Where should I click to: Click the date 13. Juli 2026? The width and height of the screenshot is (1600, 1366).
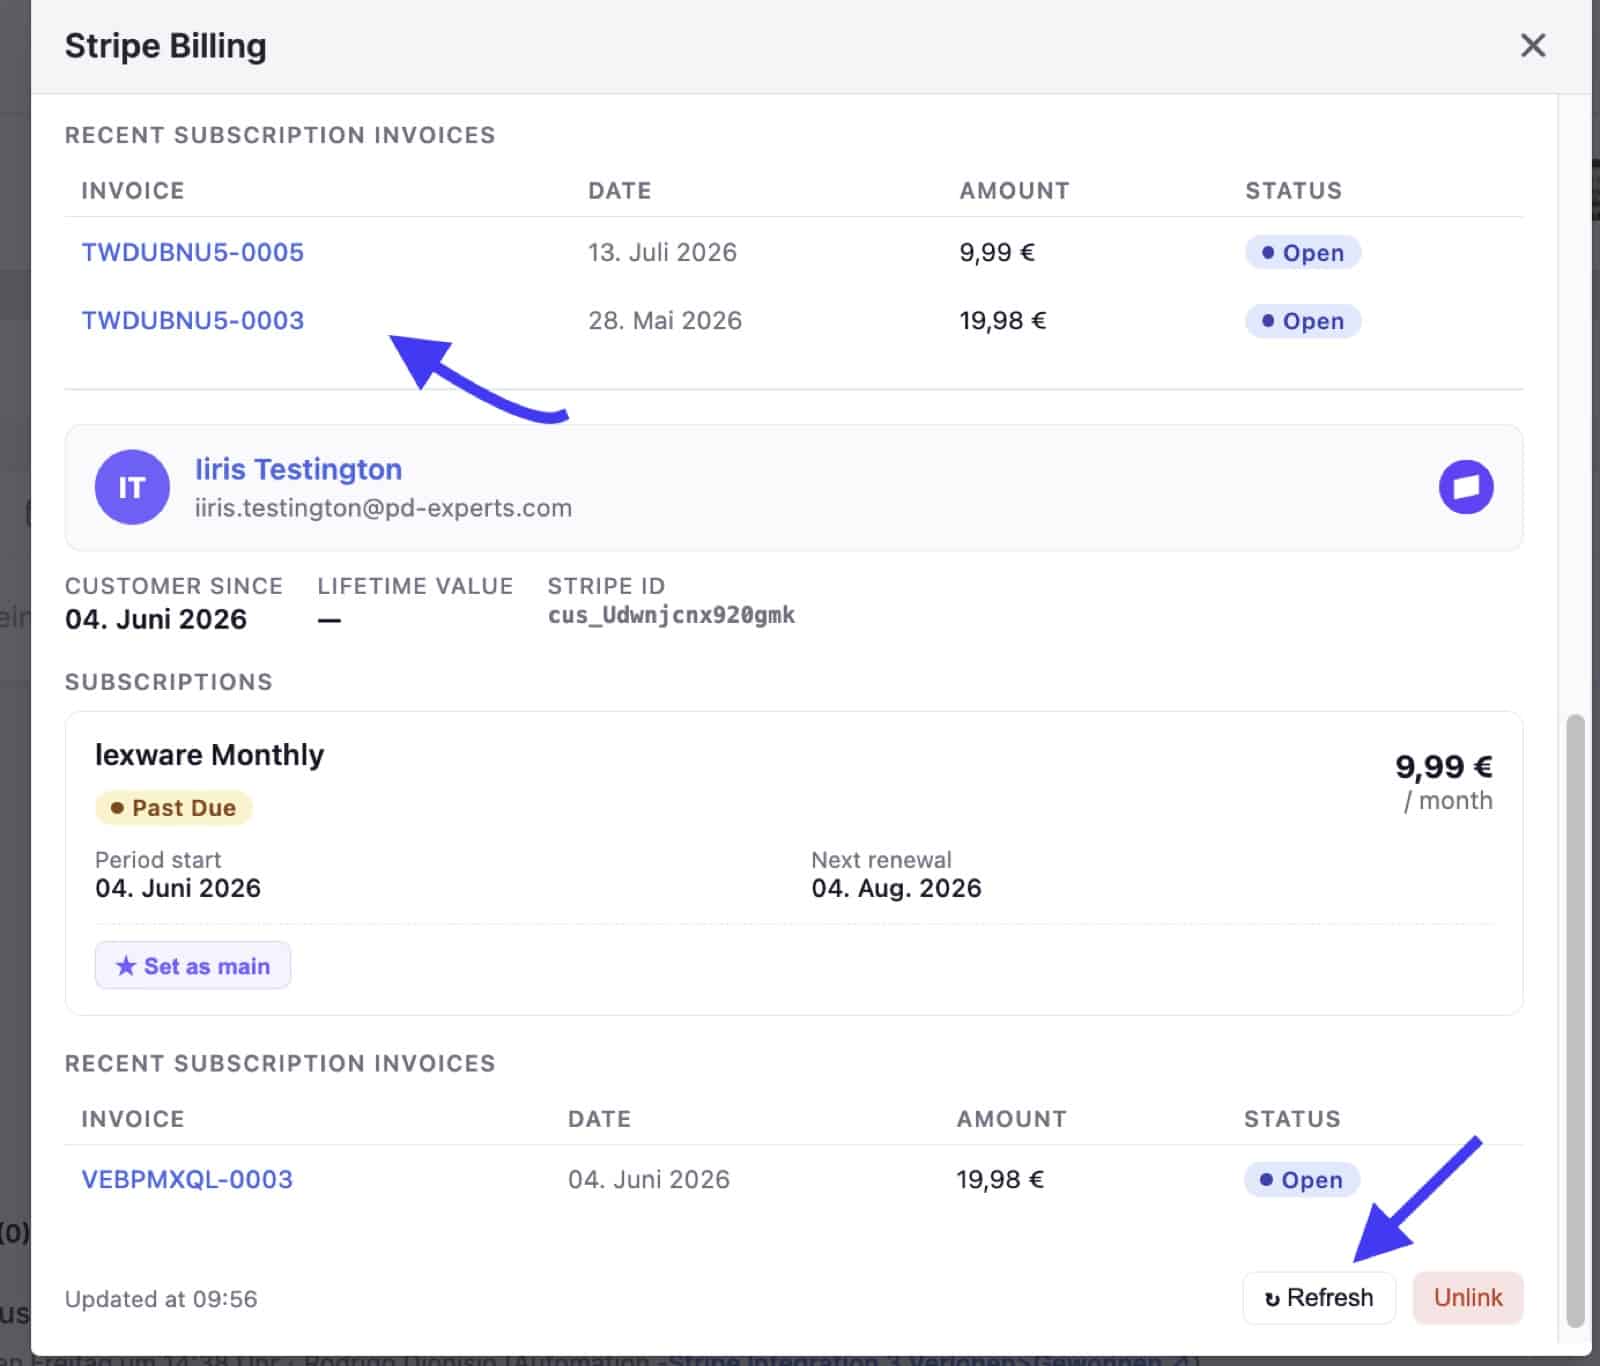coord(662,252)
